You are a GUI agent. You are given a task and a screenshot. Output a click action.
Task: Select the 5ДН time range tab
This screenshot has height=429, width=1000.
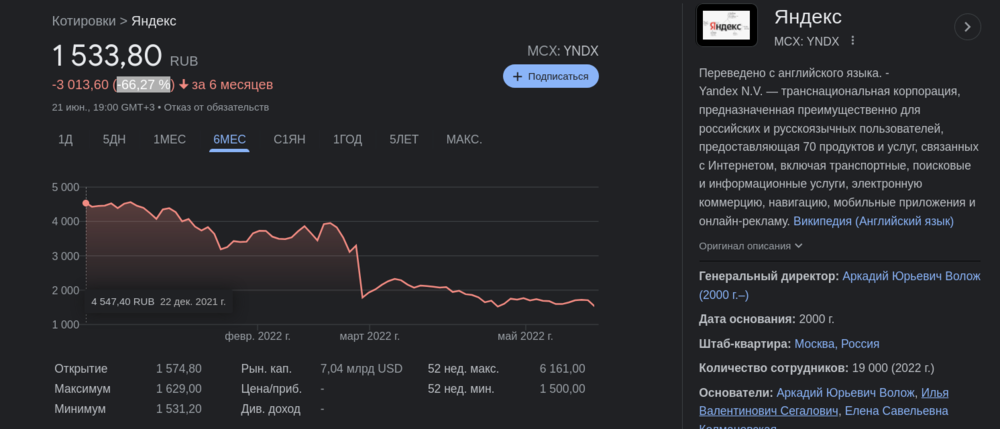114,139
